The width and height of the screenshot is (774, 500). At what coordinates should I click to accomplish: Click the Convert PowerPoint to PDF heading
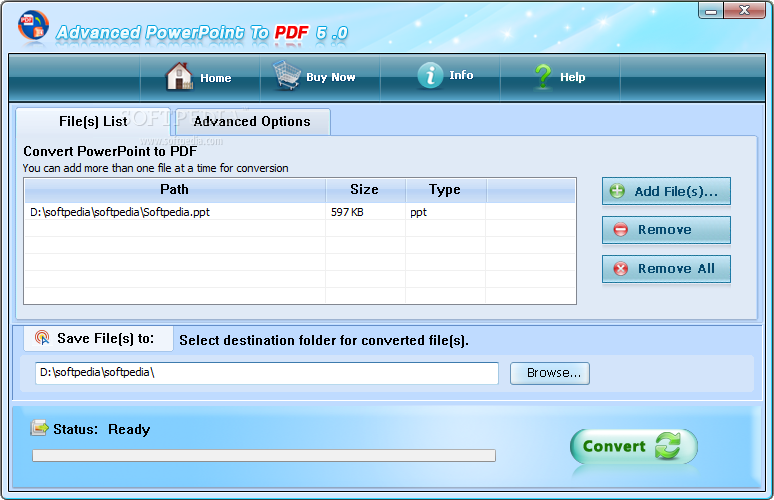click(x=110, y=151)
